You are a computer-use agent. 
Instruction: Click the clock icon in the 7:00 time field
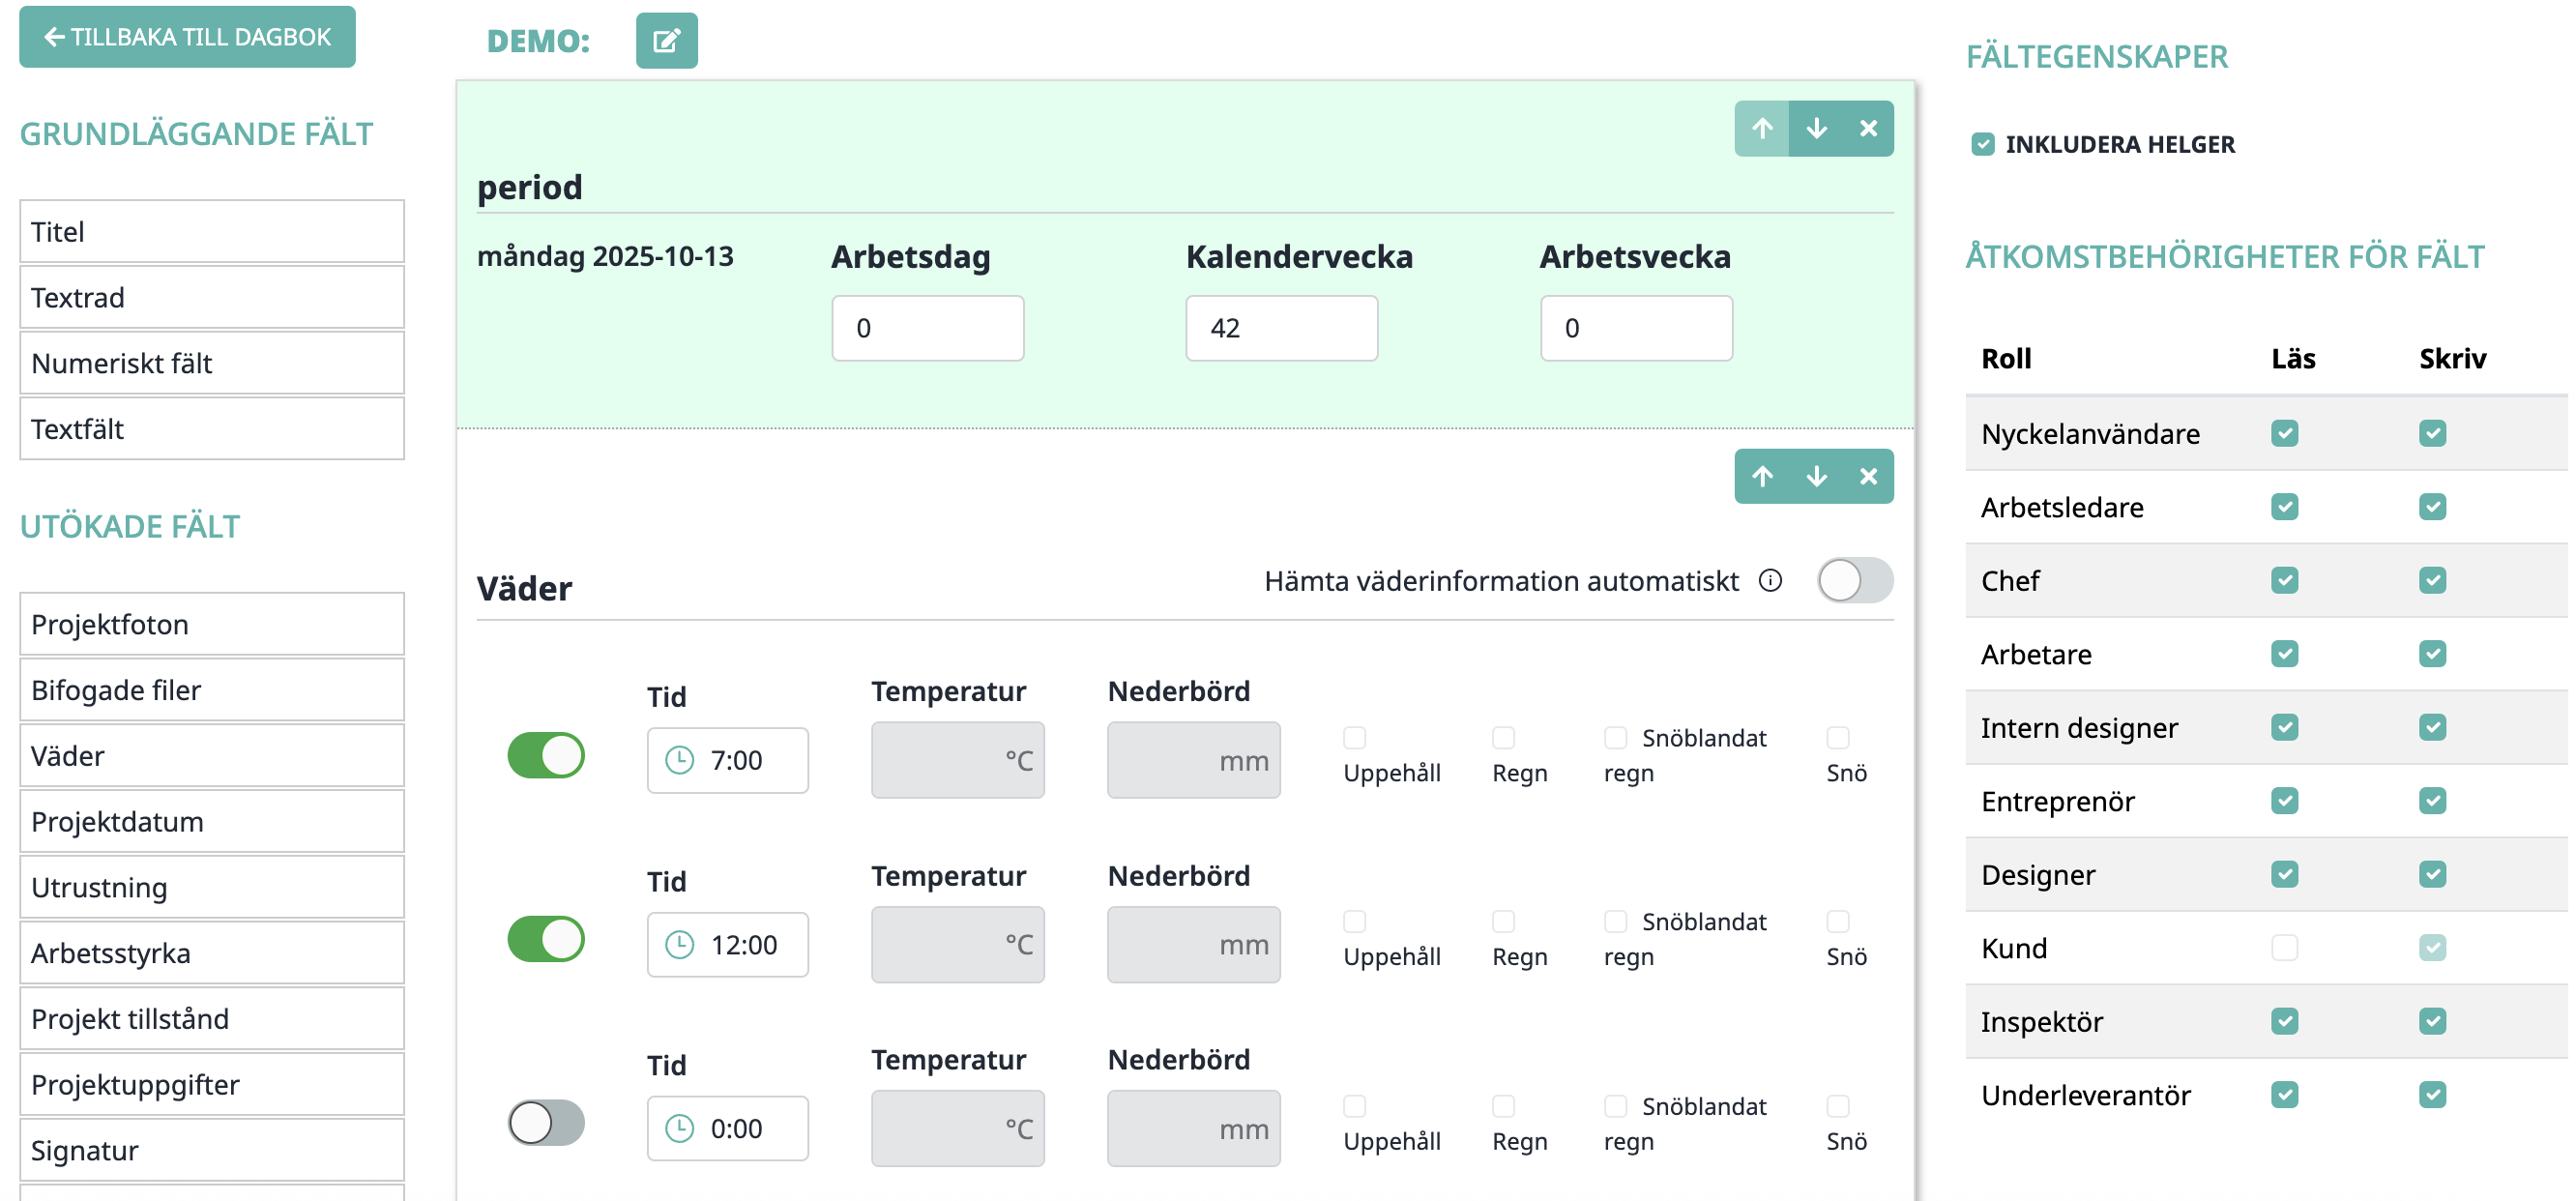coord(680,761)
